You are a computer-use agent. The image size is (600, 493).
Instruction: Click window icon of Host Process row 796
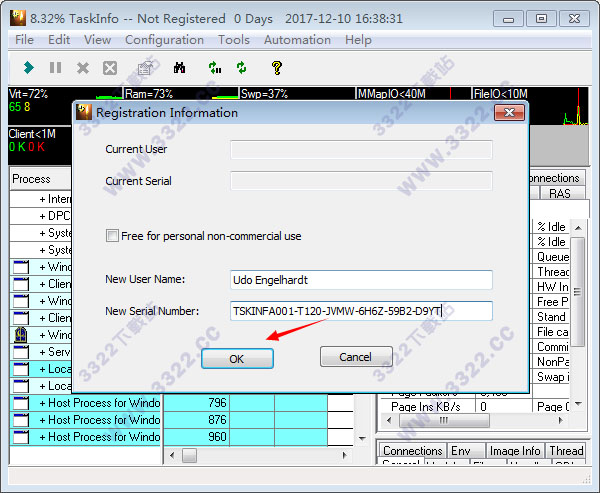(21, 403)
